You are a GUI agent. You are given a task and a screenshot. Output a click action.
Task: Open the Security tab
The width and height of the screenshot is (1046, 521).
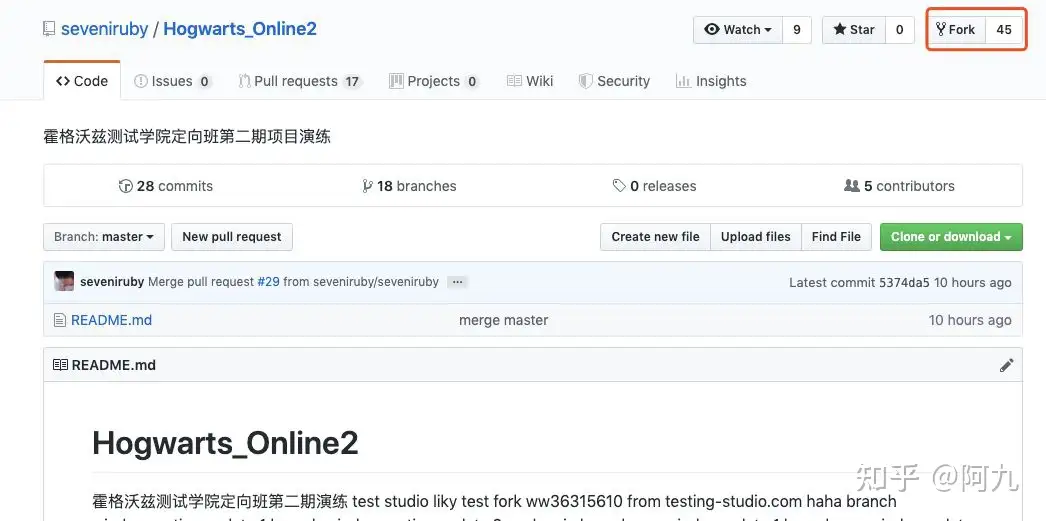coord(614,81)
